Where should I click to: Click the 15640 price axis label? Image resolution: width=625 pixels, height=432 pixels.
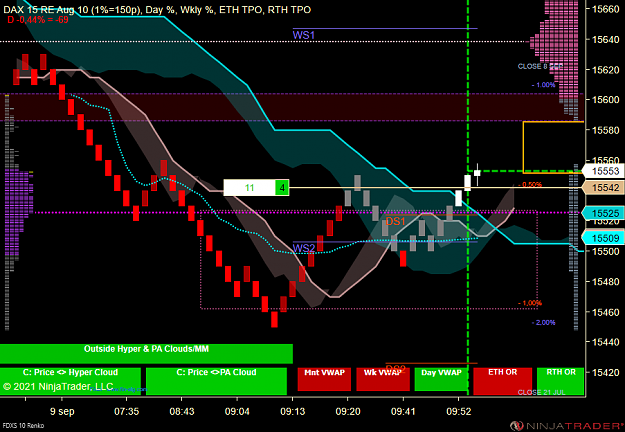[605, 39]
